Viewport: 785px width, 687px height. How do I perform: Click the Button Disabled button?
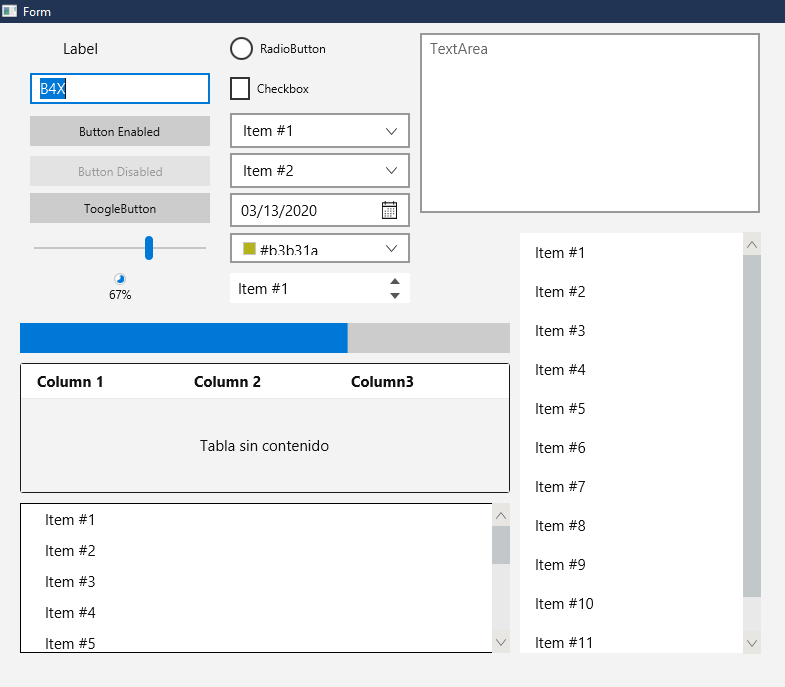coord(120,171)
